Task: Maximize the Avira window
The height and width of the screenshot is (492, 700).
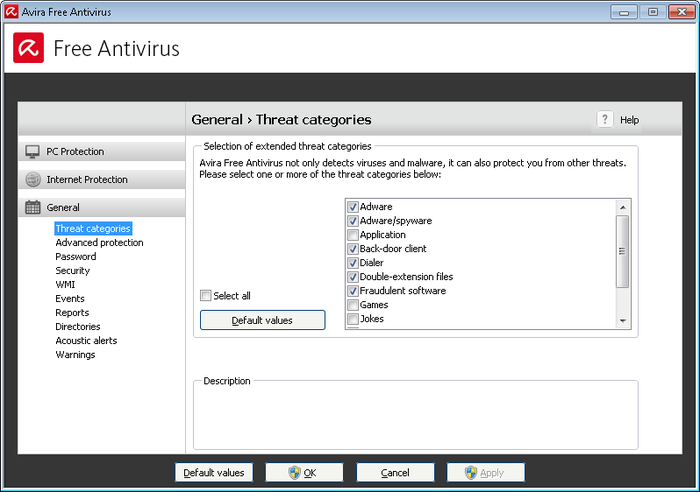Action: coord(653,12)
